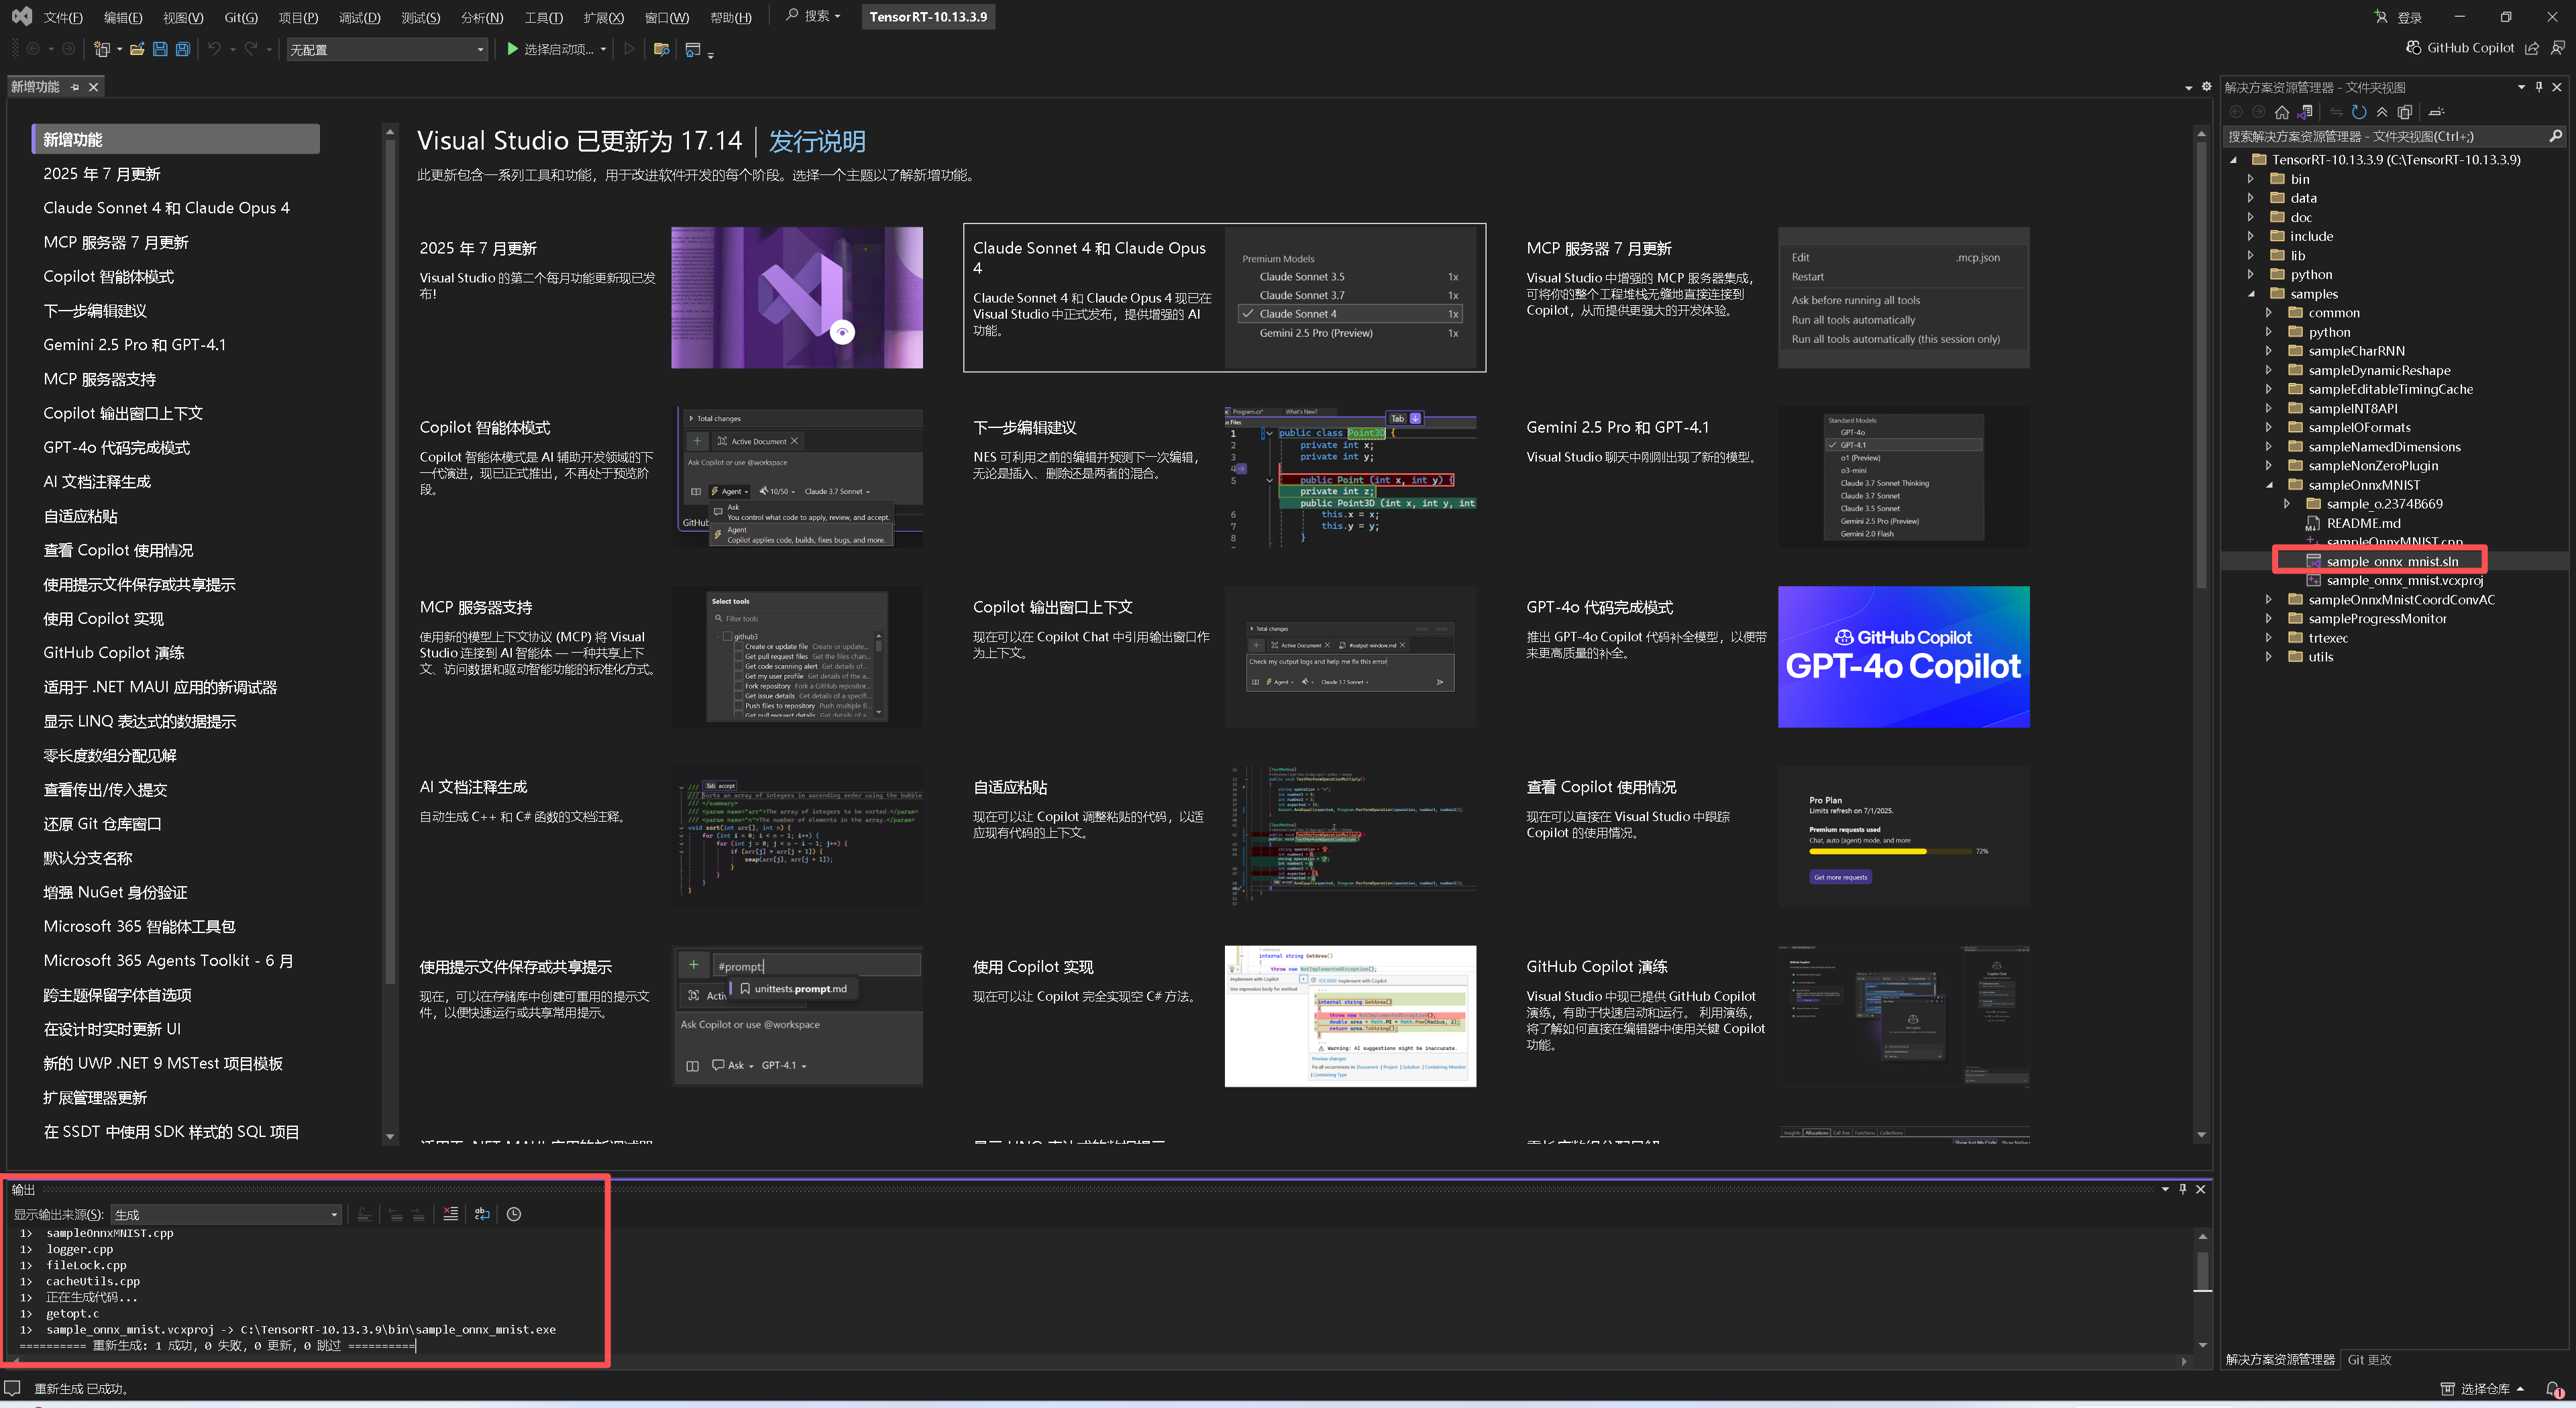Select the Claude Sonnet 4 和 Claude Opus 4 card
This screenshot has width=2576, height=1408.
click(1224, 297)
